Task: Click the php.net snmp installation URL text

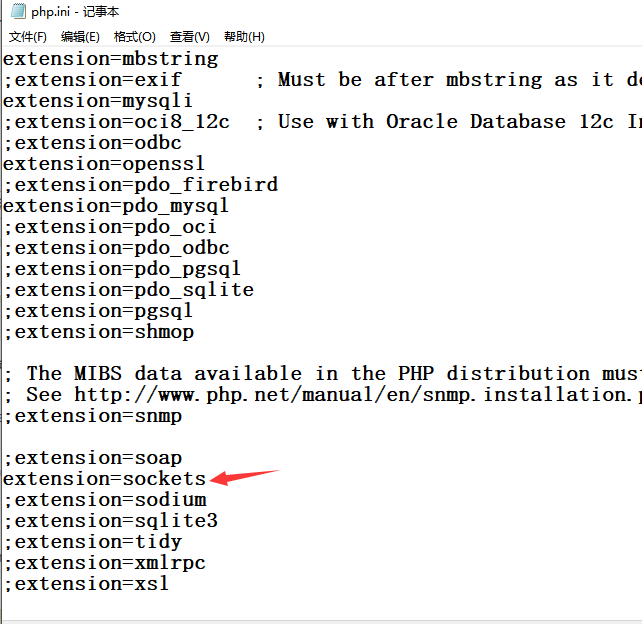Action: point(357,395)
